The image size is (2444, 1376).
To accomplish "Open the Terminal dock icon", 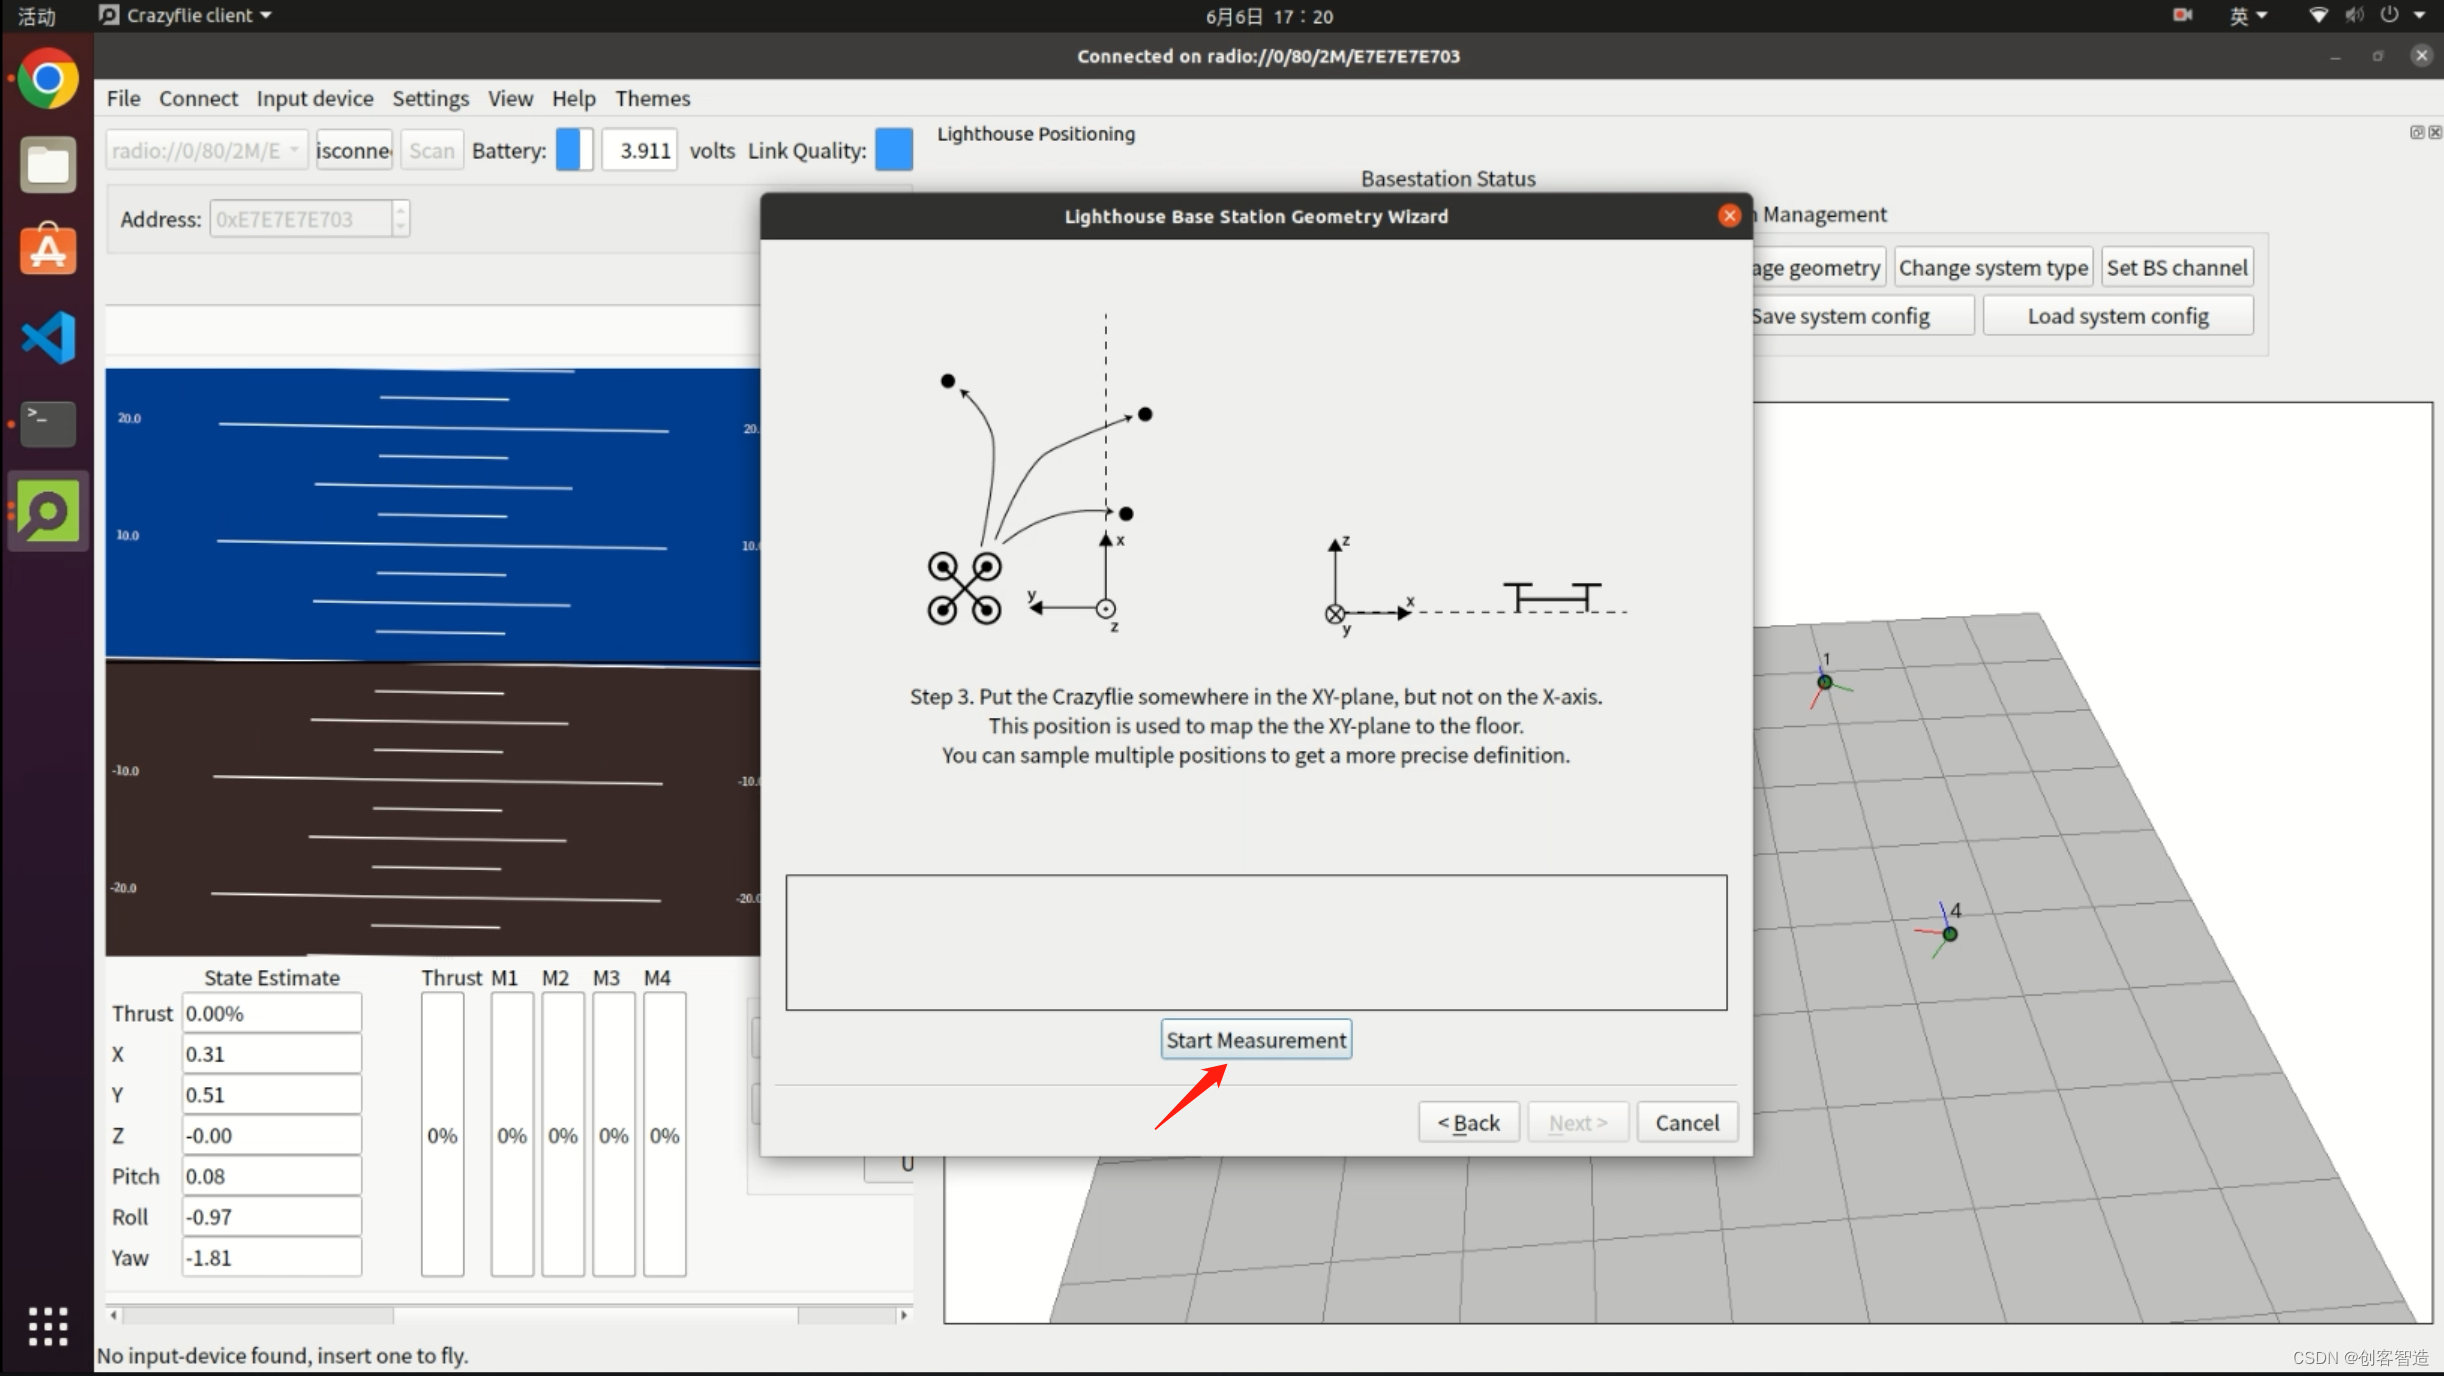I will tap(47, 423).
